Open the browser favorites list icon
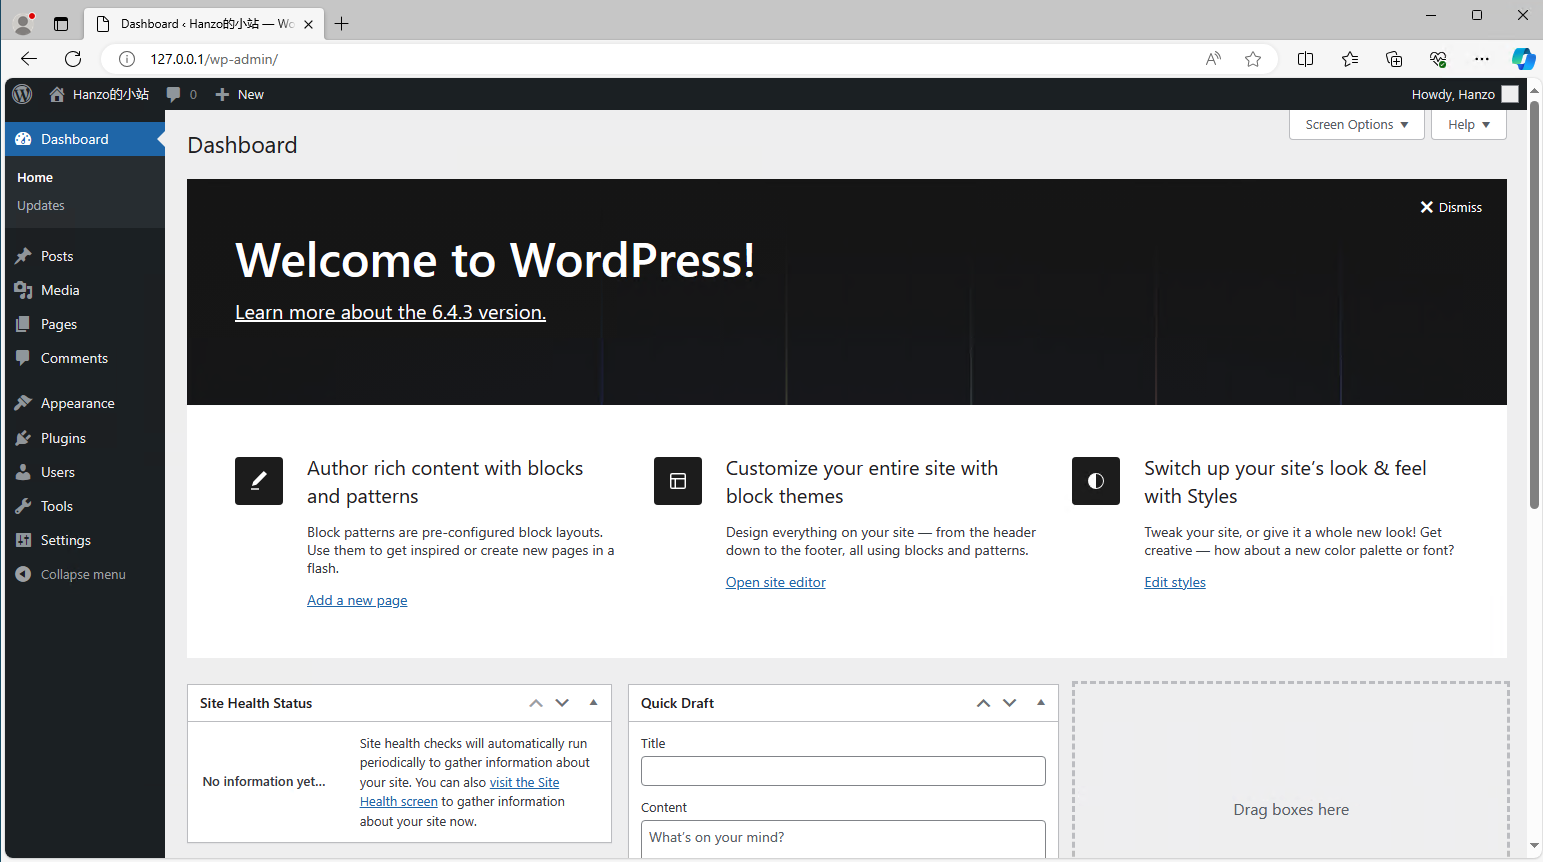Image resolution: width=1543 pixels, height=862 pixels. click(1350, 59)
